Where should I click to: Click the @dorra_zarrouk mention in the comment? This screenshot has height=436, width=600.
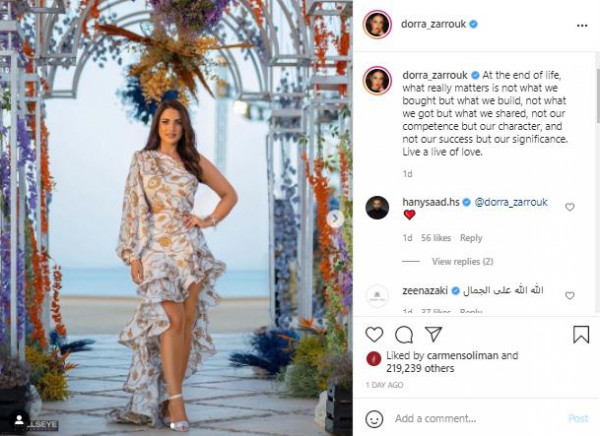pyautogui.click(x=511, y=202)
